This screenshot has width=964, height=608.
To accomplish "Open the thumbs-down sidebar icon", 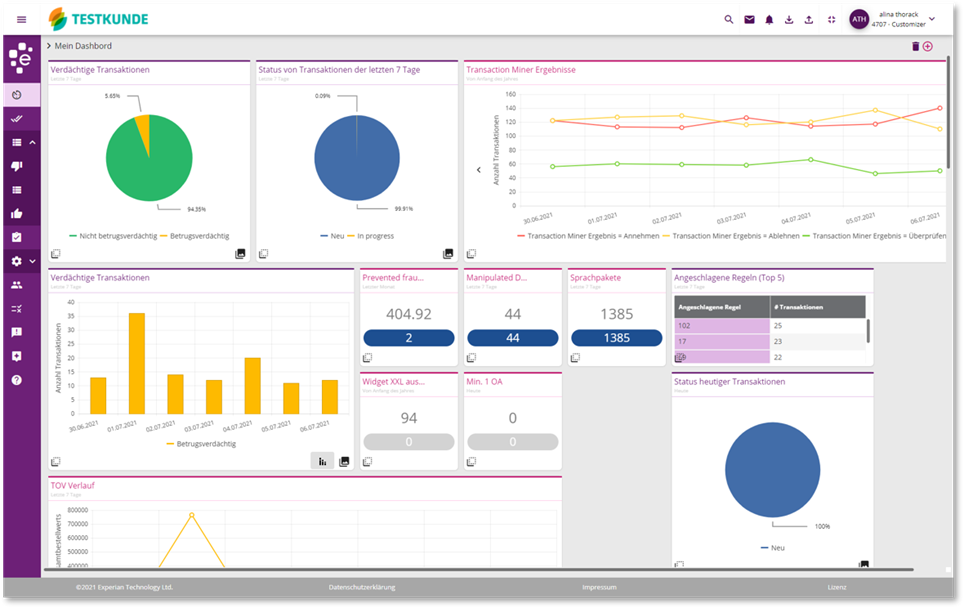I will 17,166.
